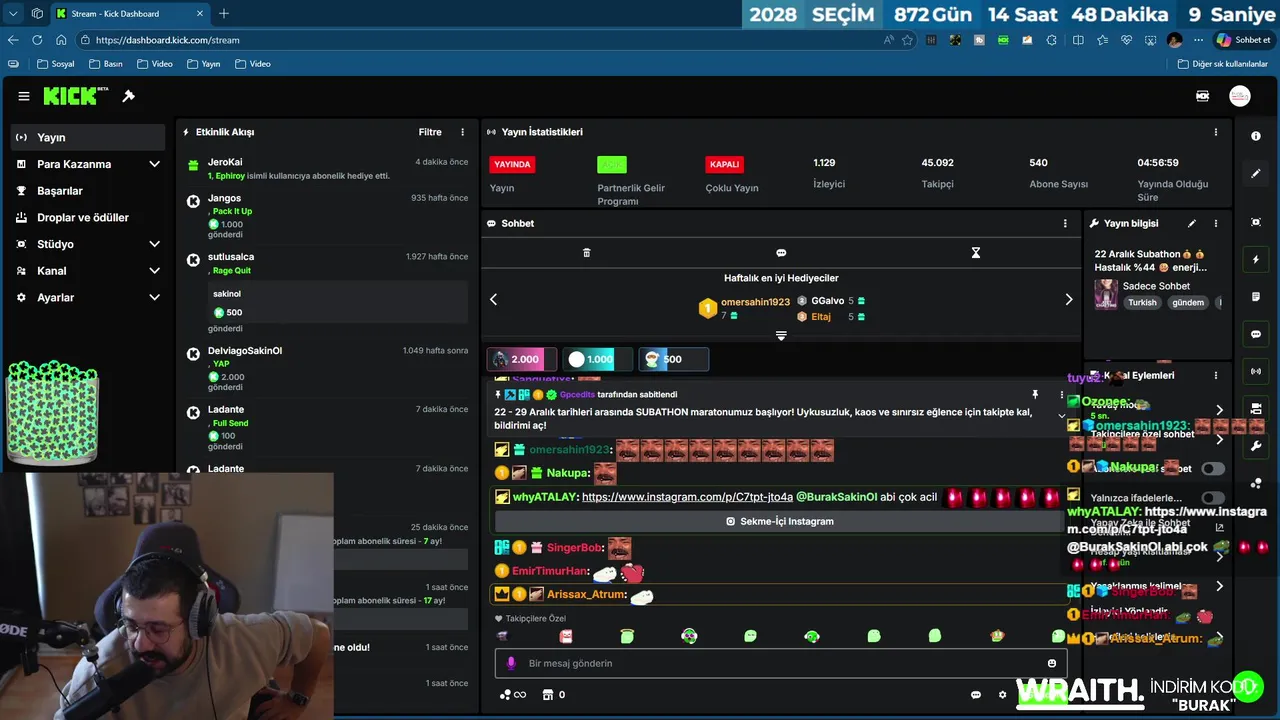Click the lightning bolt icon in right sidebar
This screenshot has width=1280, height=720.
point(1256,260)
